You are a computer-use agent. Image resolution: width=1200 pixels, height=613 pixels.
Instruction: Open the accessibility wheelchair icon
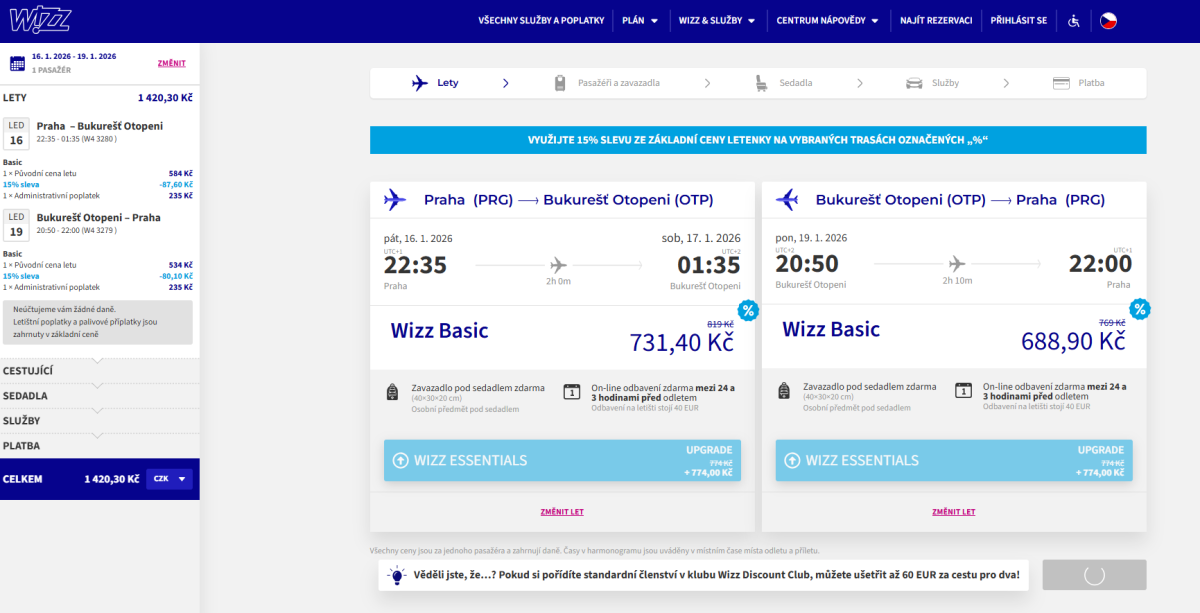pos(1074,20)
